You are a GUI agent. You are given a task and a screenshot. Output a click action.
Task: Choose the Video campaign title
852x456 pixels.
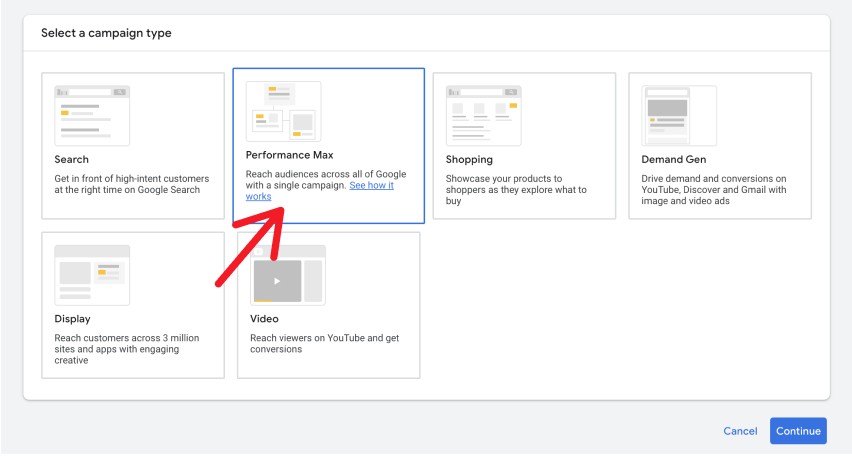coord(263,319)
